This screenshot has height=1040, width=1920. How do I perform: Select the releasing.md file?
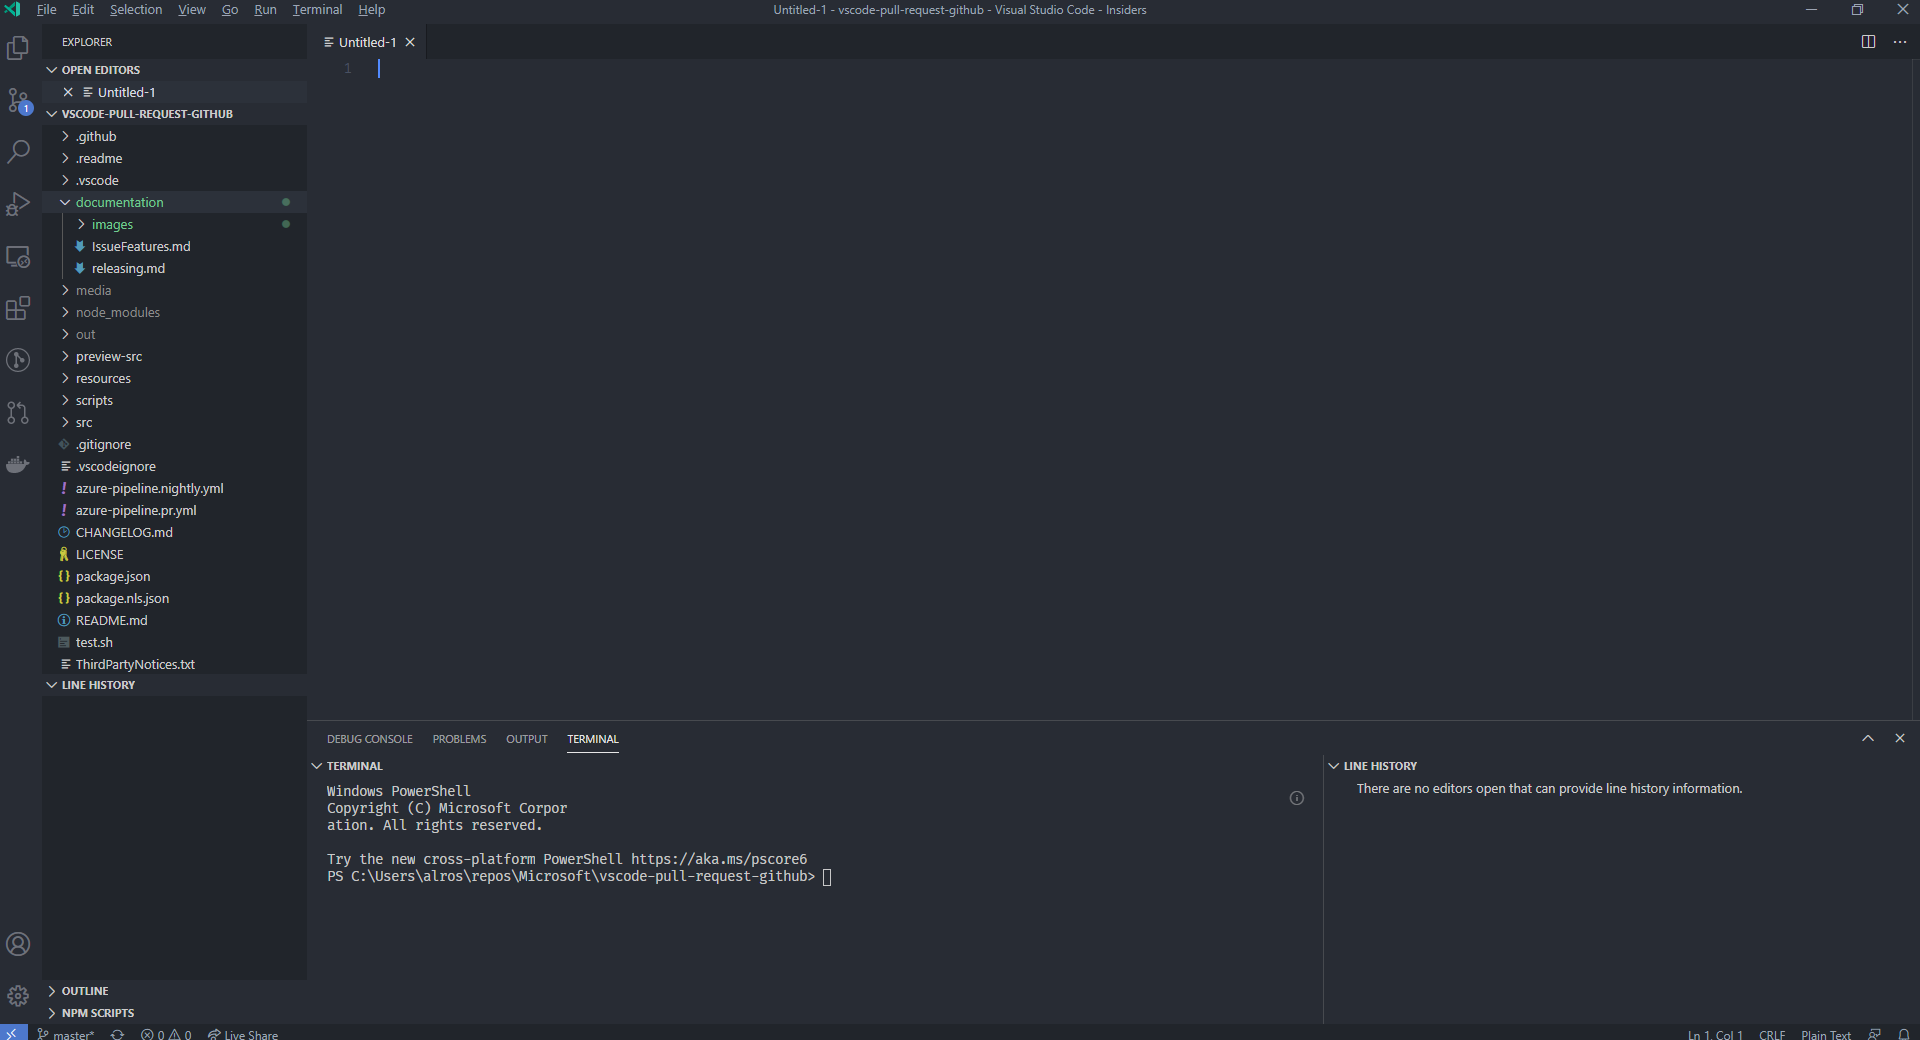tap(128, 268)
